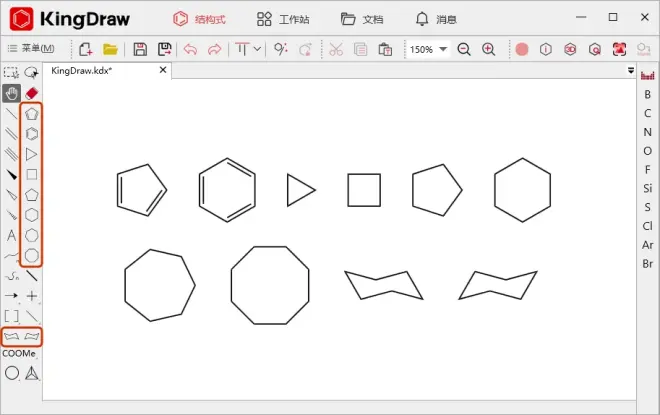Screen dimensions: 660x415
Task: Pick the triple bond tool
Action: 11,154
